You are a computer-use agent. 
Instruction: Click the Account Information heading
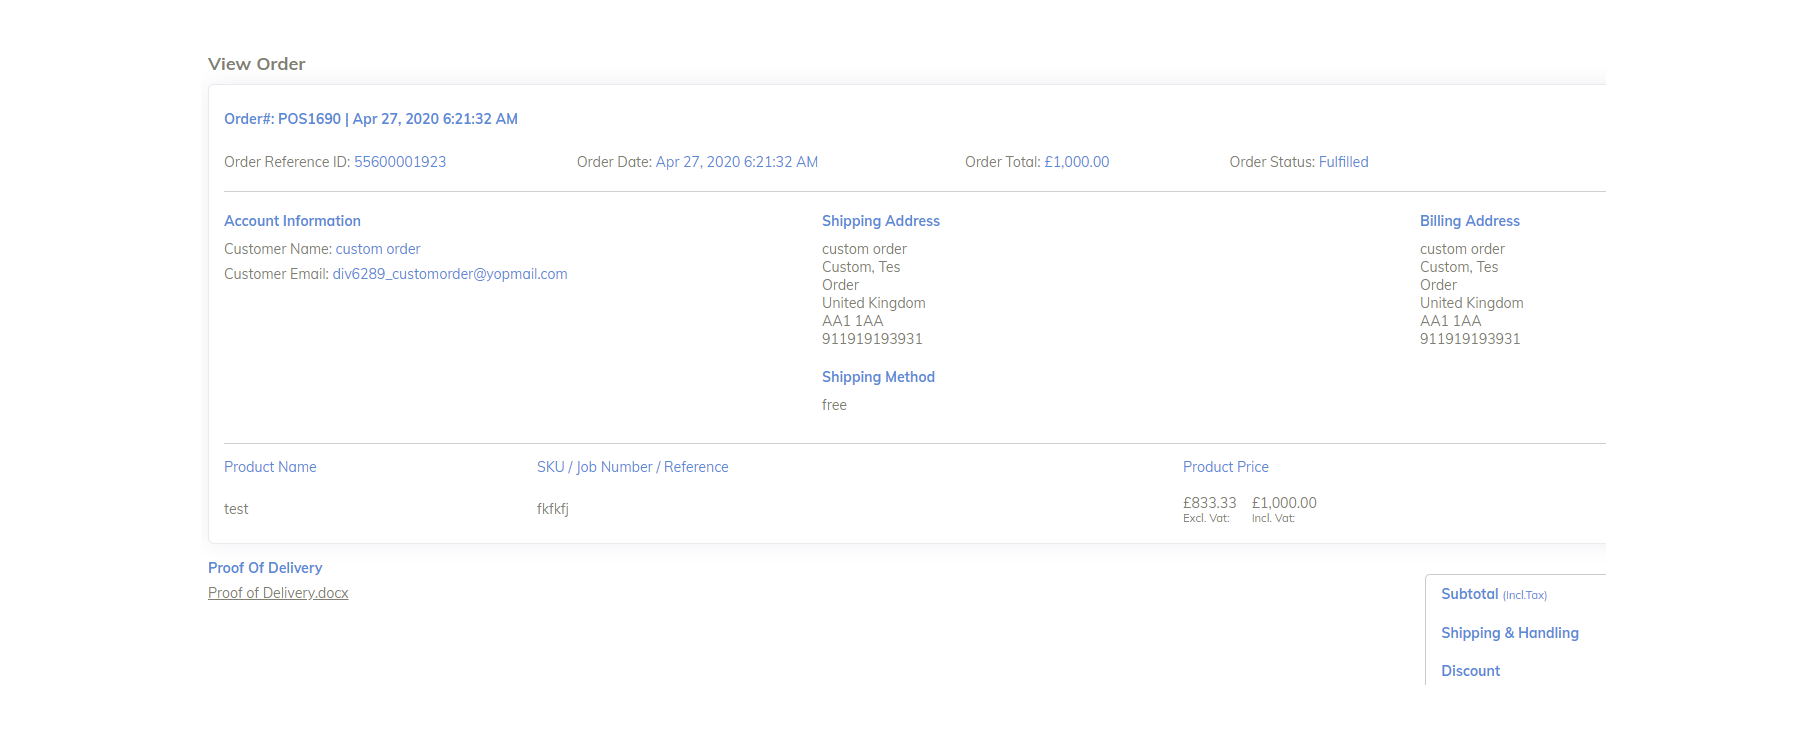(292, 221)
